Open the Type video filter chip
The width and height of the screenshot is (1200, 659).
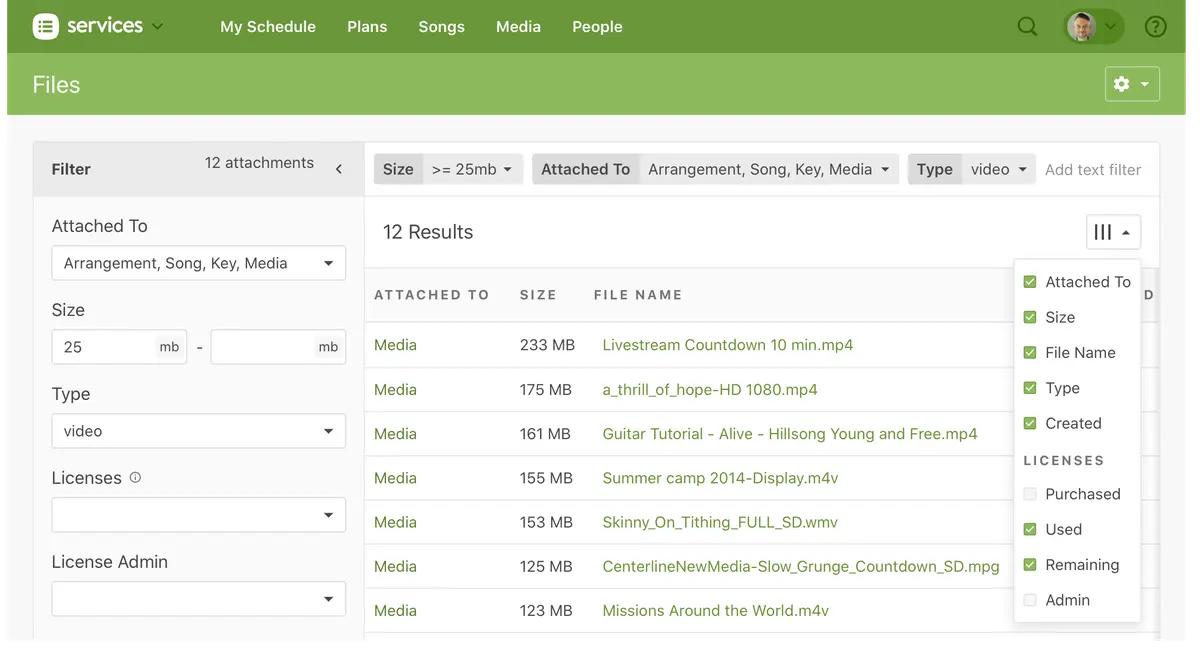(972, 169)
